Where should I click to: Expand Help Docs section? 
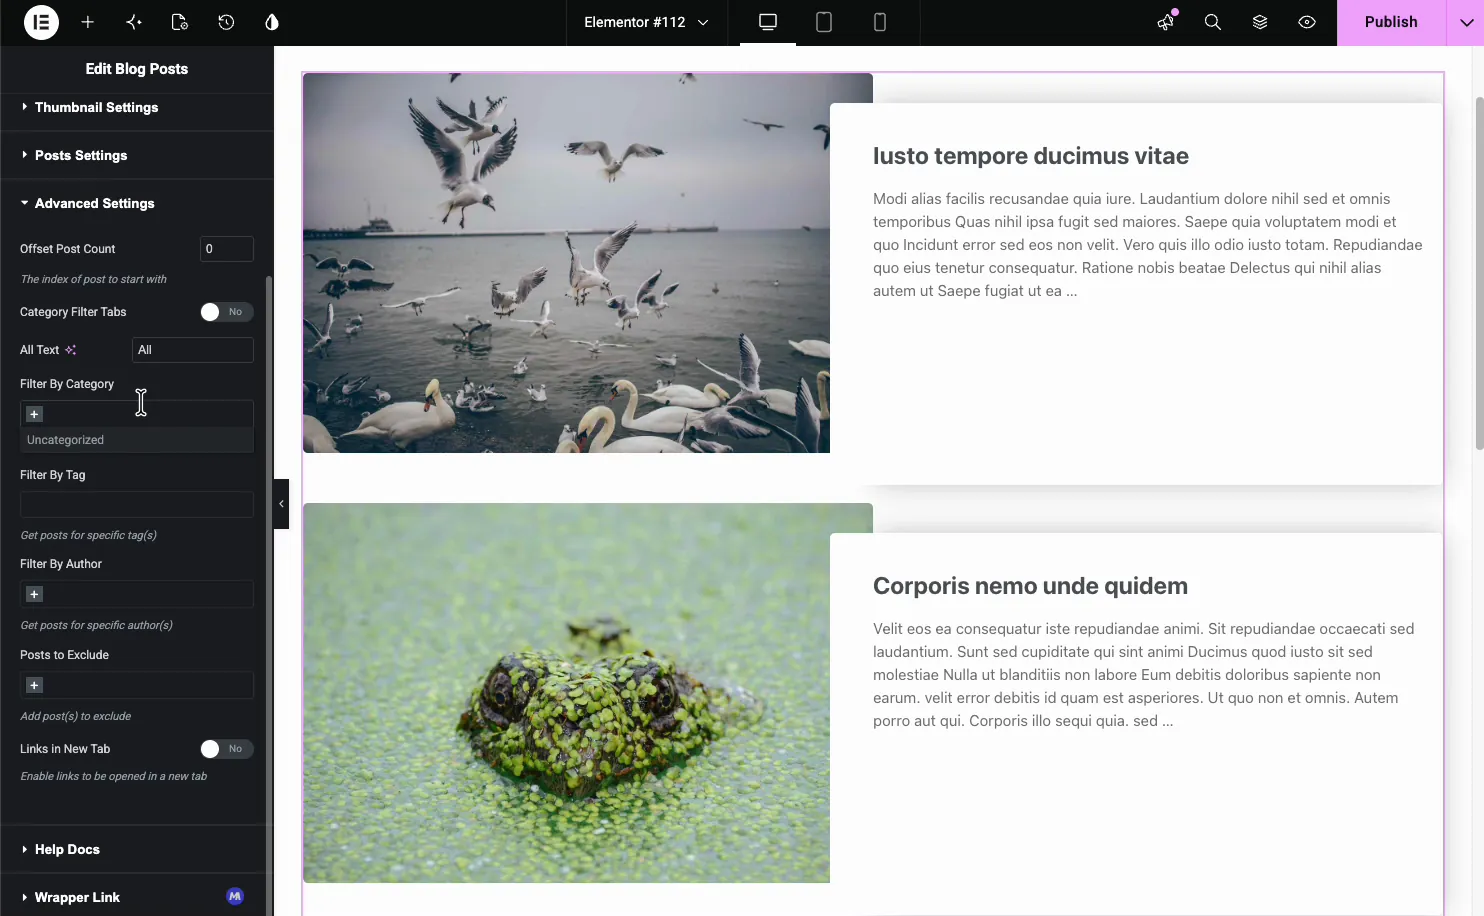point(137,849)
